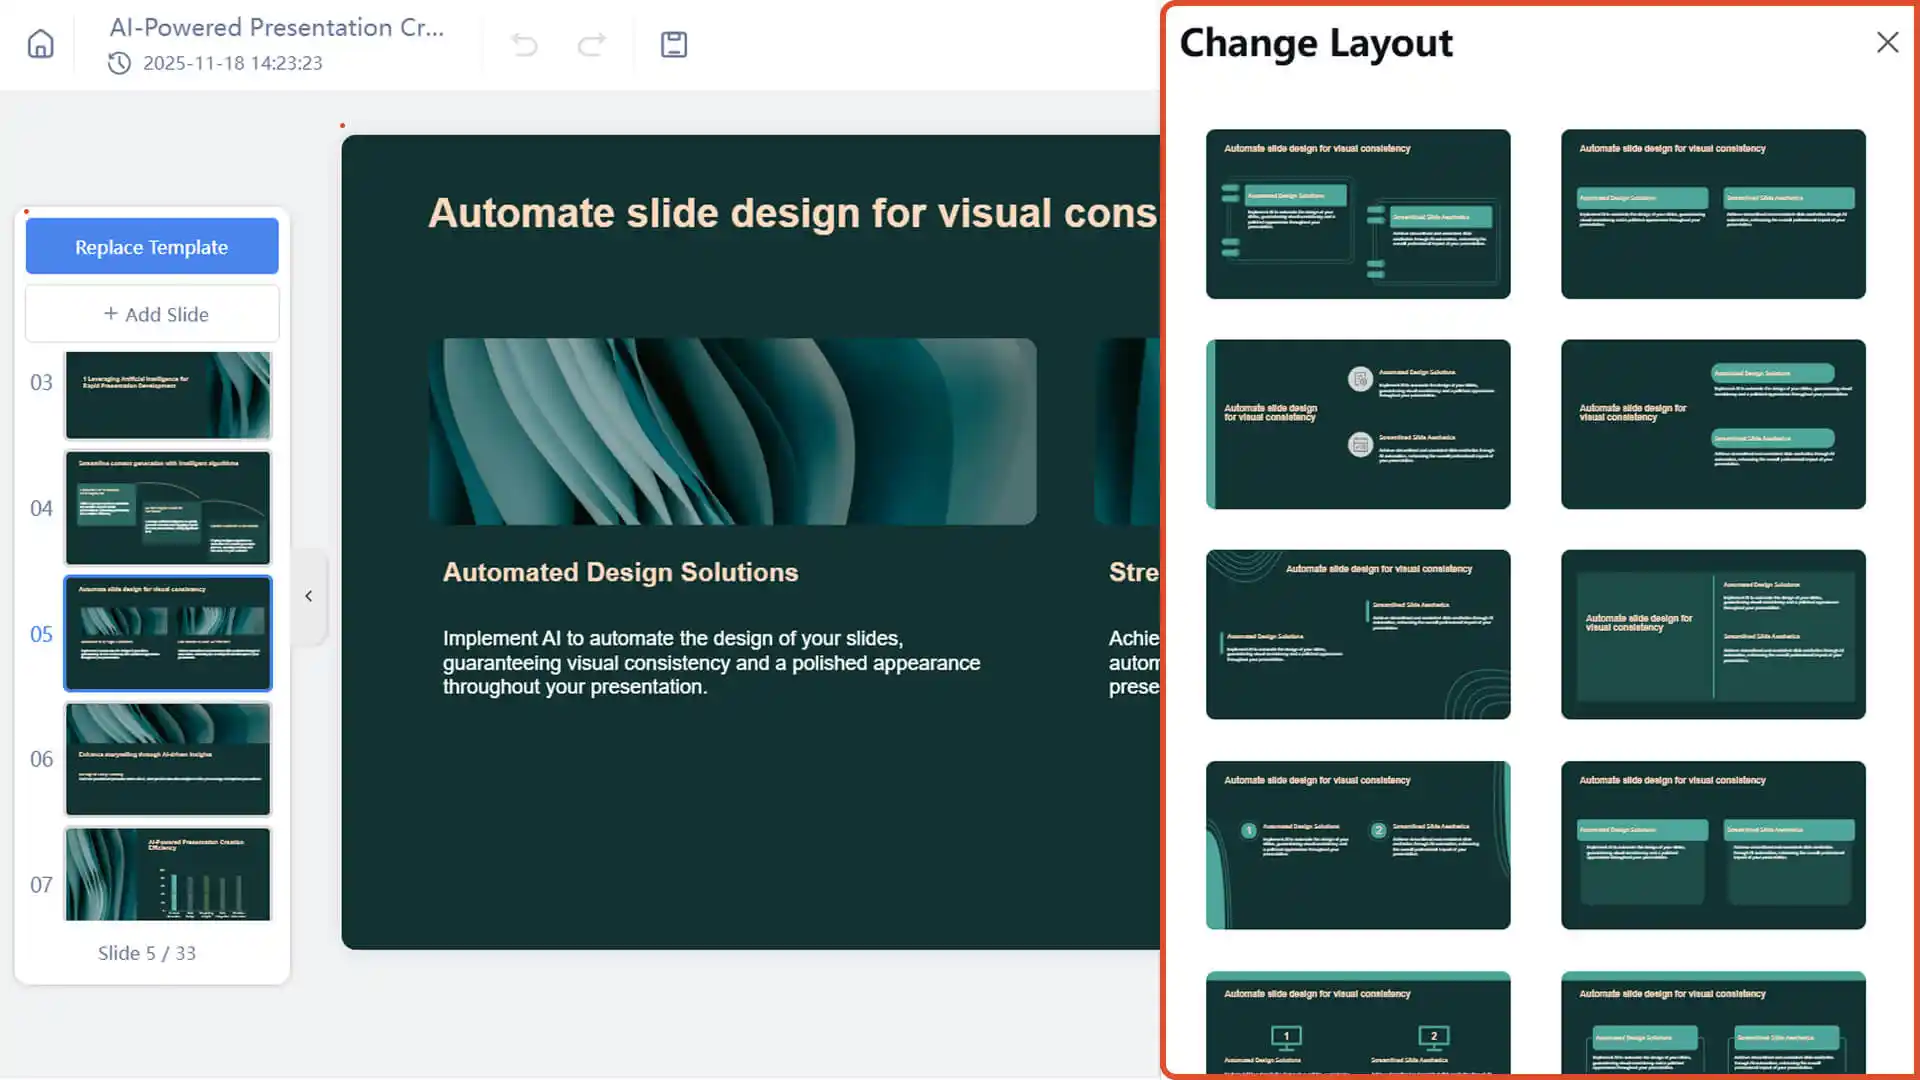Viewport: 1920px width, 1080px height.
Task: Choose layout with left title and circular icons
Action: click(x=1358, y=424)
